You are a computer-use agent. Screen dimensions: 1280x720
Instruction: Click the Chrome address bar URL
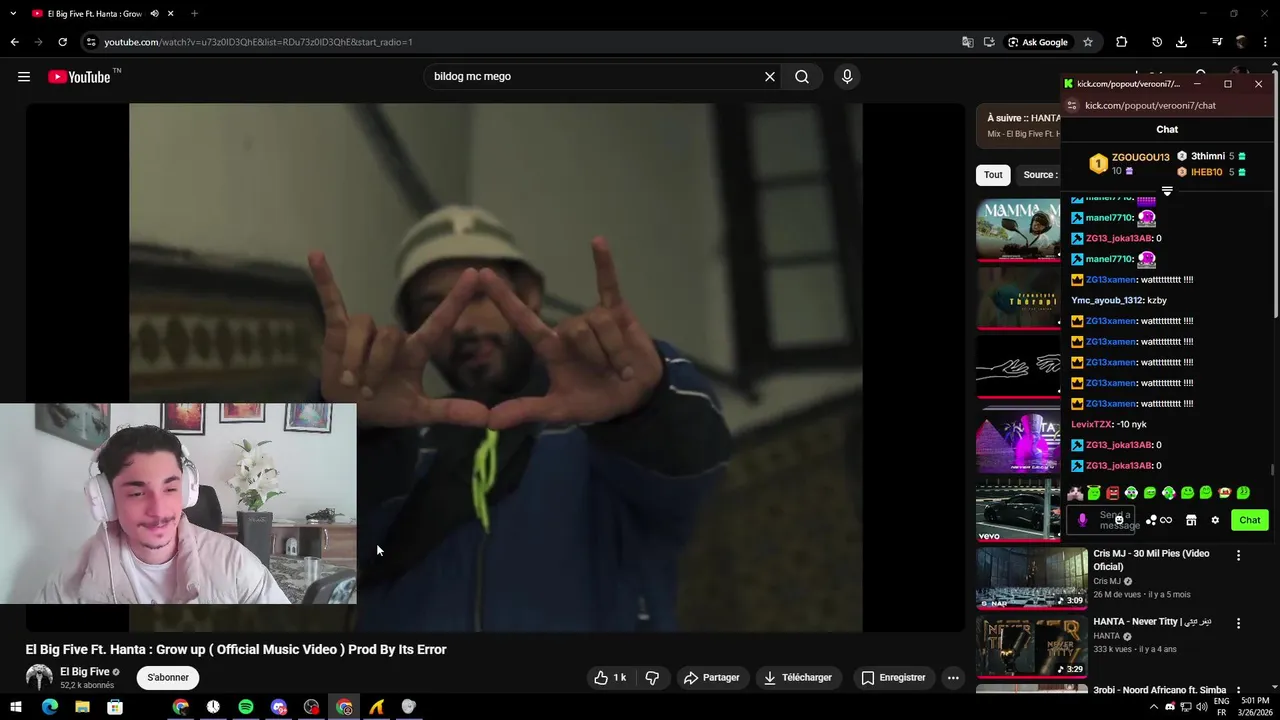(258, 42)
